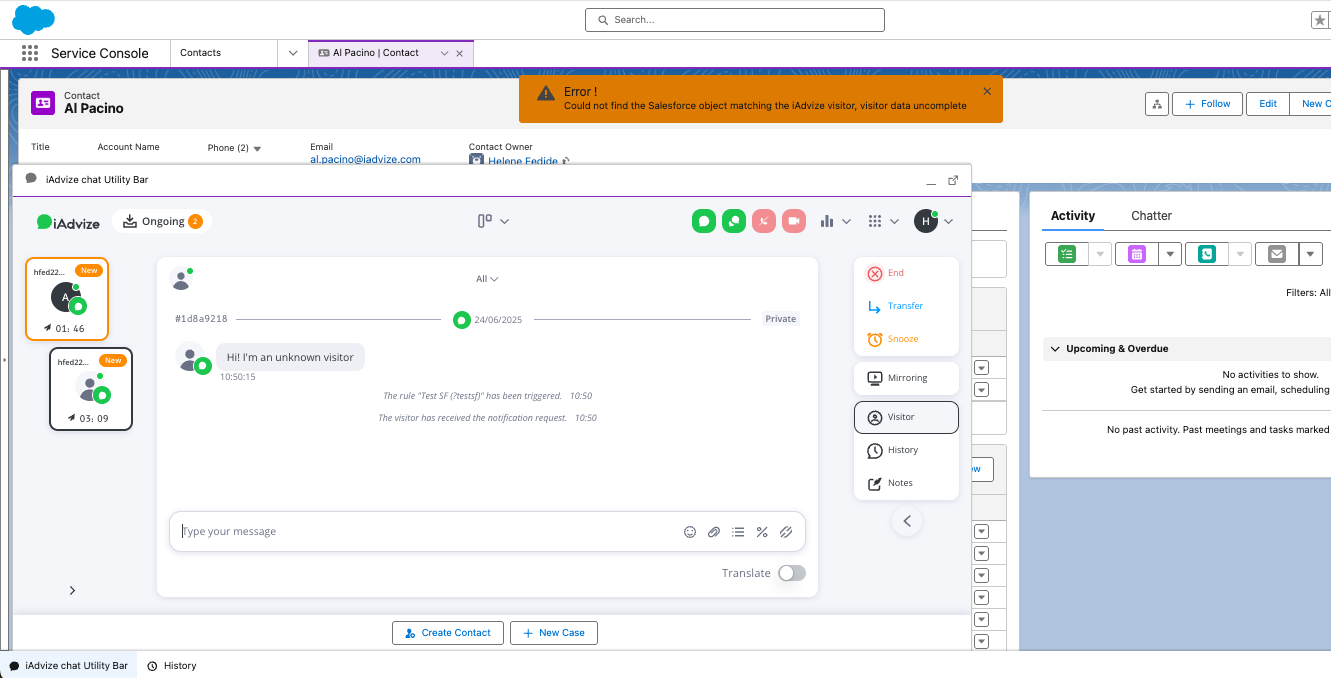The image size is (1331, 678).
Task: Open iAdvize chat Utility Bar item
Action: point(69,666)
